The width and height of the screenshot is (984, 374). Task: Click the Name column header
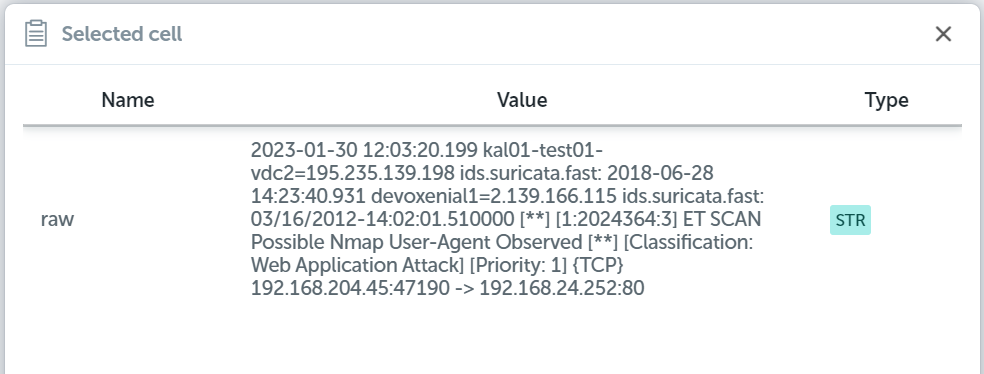[x=128, y=100]
